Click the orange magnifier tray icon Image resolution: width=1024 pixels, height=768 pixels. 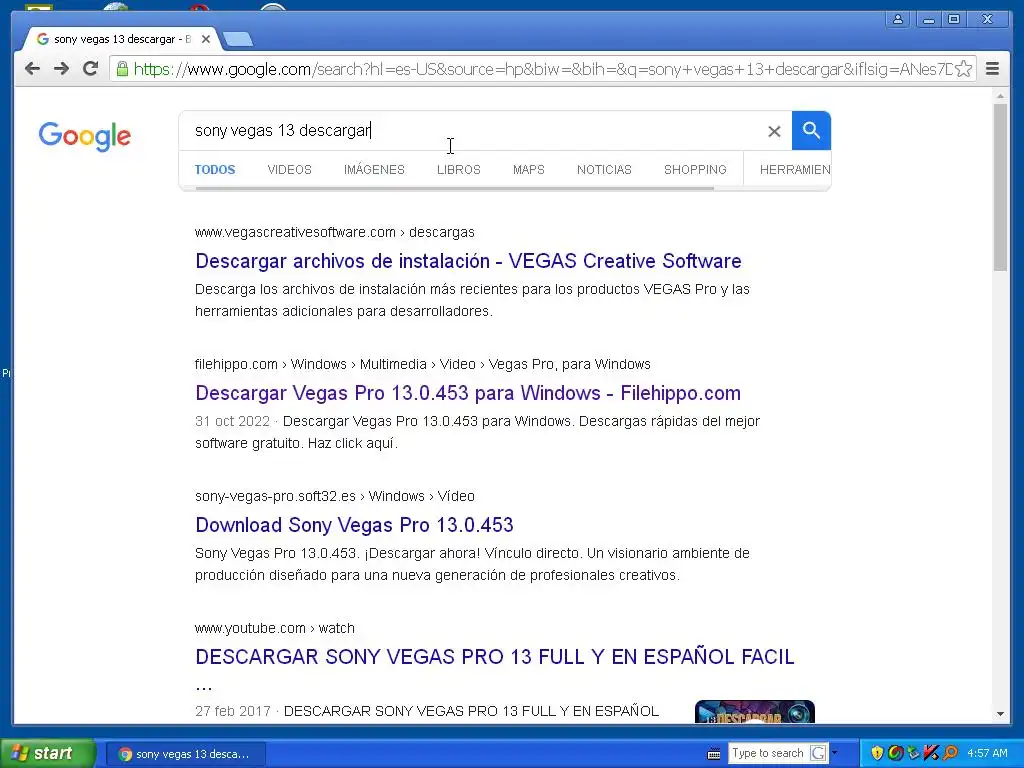950,753
